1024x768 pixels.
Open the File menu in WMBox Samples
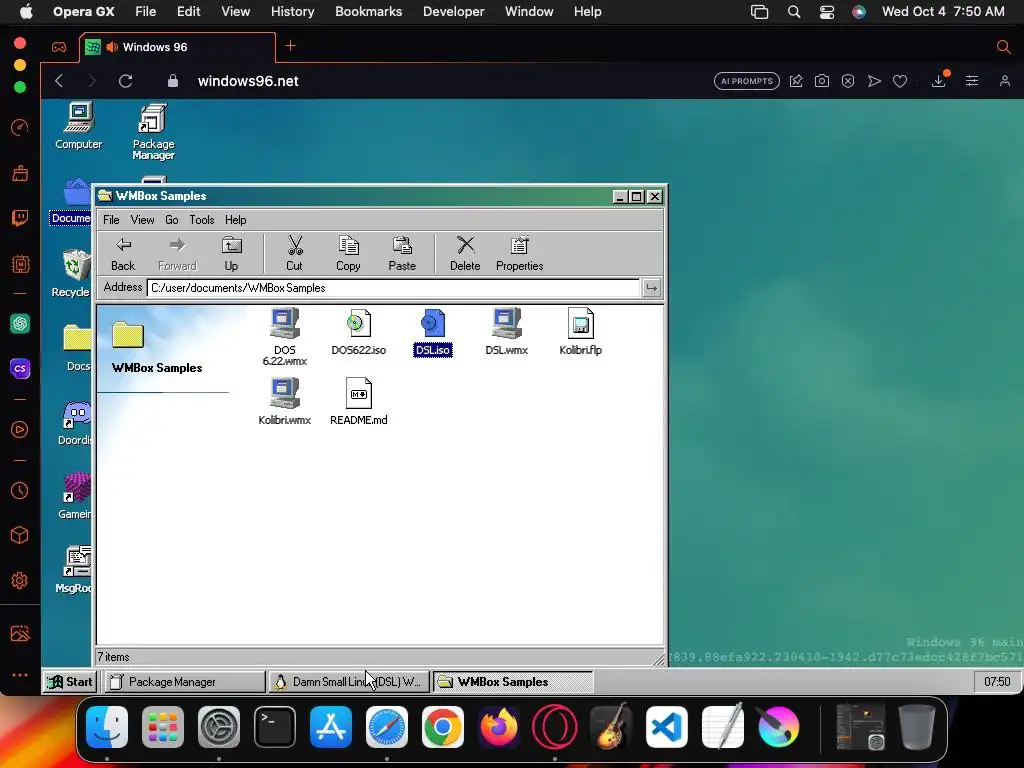tap(111, 220)
